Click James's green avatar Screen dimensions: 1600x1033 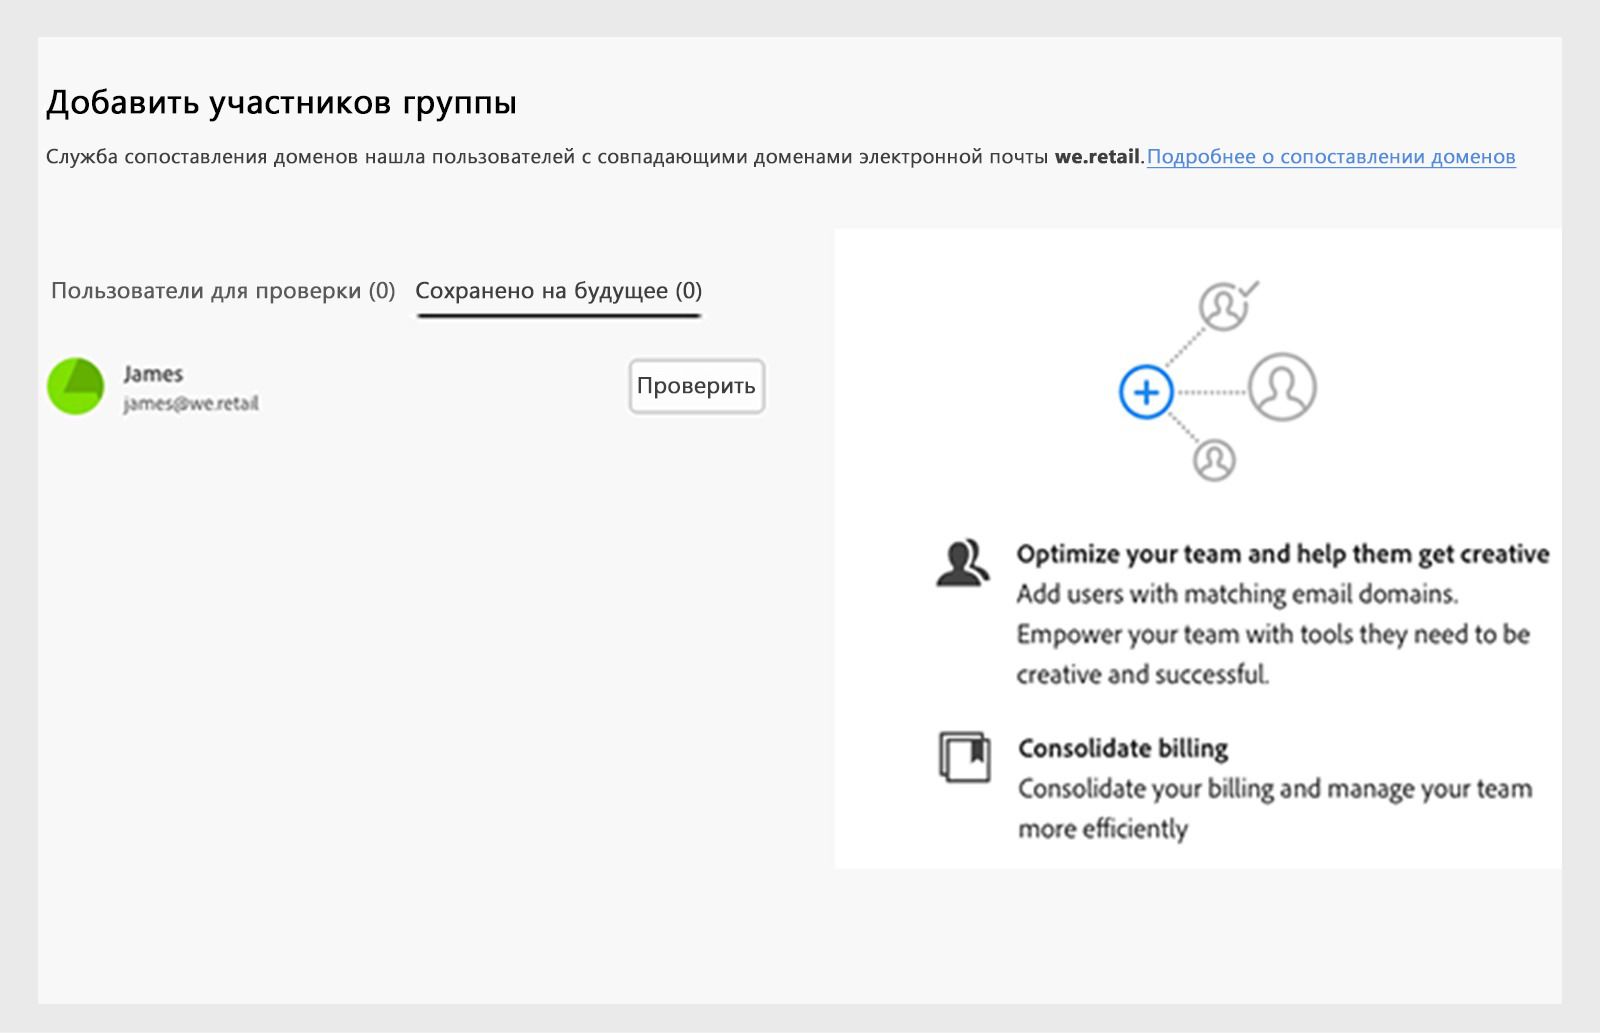pos(76,387)
